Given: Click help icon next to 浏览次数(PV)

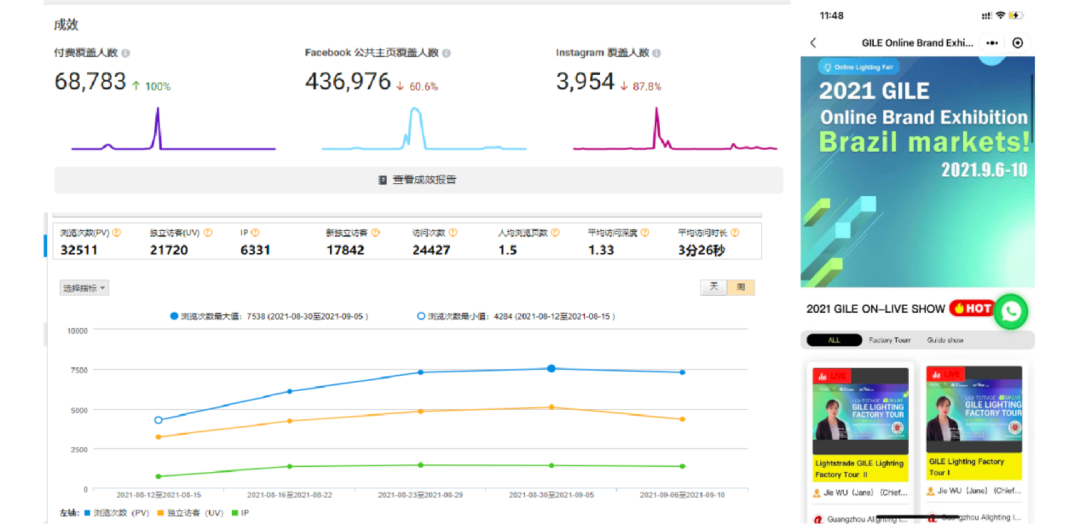Looking at the screenshot, I should pos(117,232).
